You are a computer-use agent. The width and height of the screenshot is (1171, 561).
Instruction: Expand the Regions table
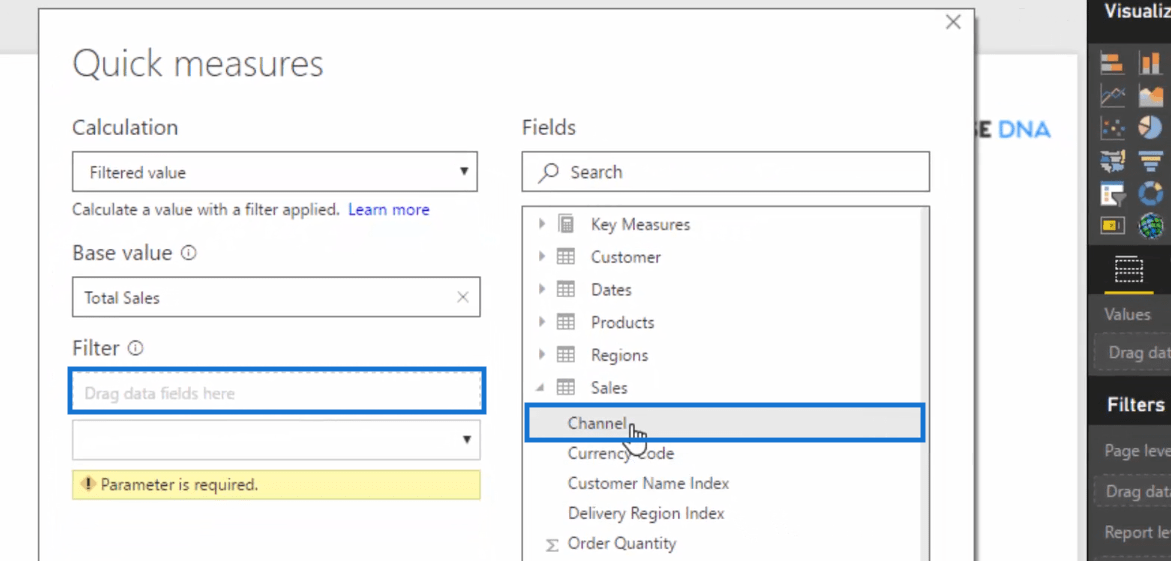[x=541, y=355]
